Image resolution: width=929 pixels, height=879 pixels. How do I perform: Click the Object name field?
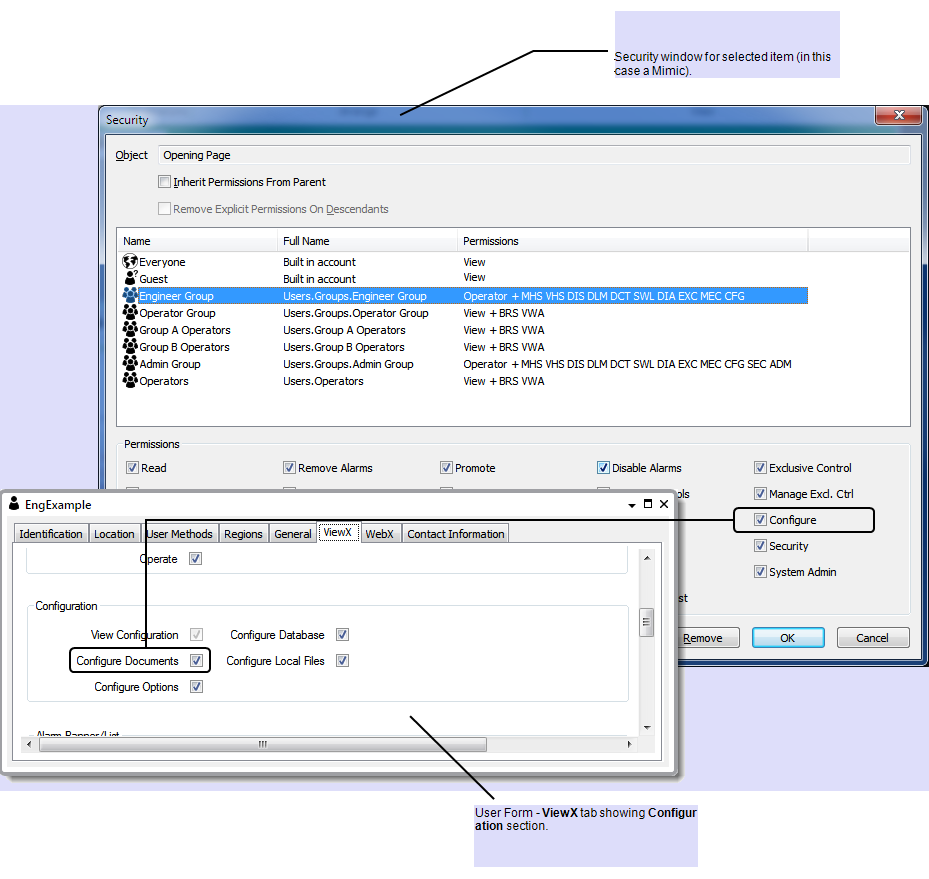[533, 155]
